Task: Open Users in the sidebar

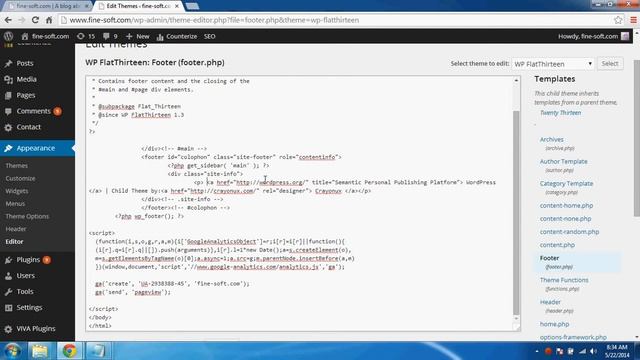Action: [25, 276]
